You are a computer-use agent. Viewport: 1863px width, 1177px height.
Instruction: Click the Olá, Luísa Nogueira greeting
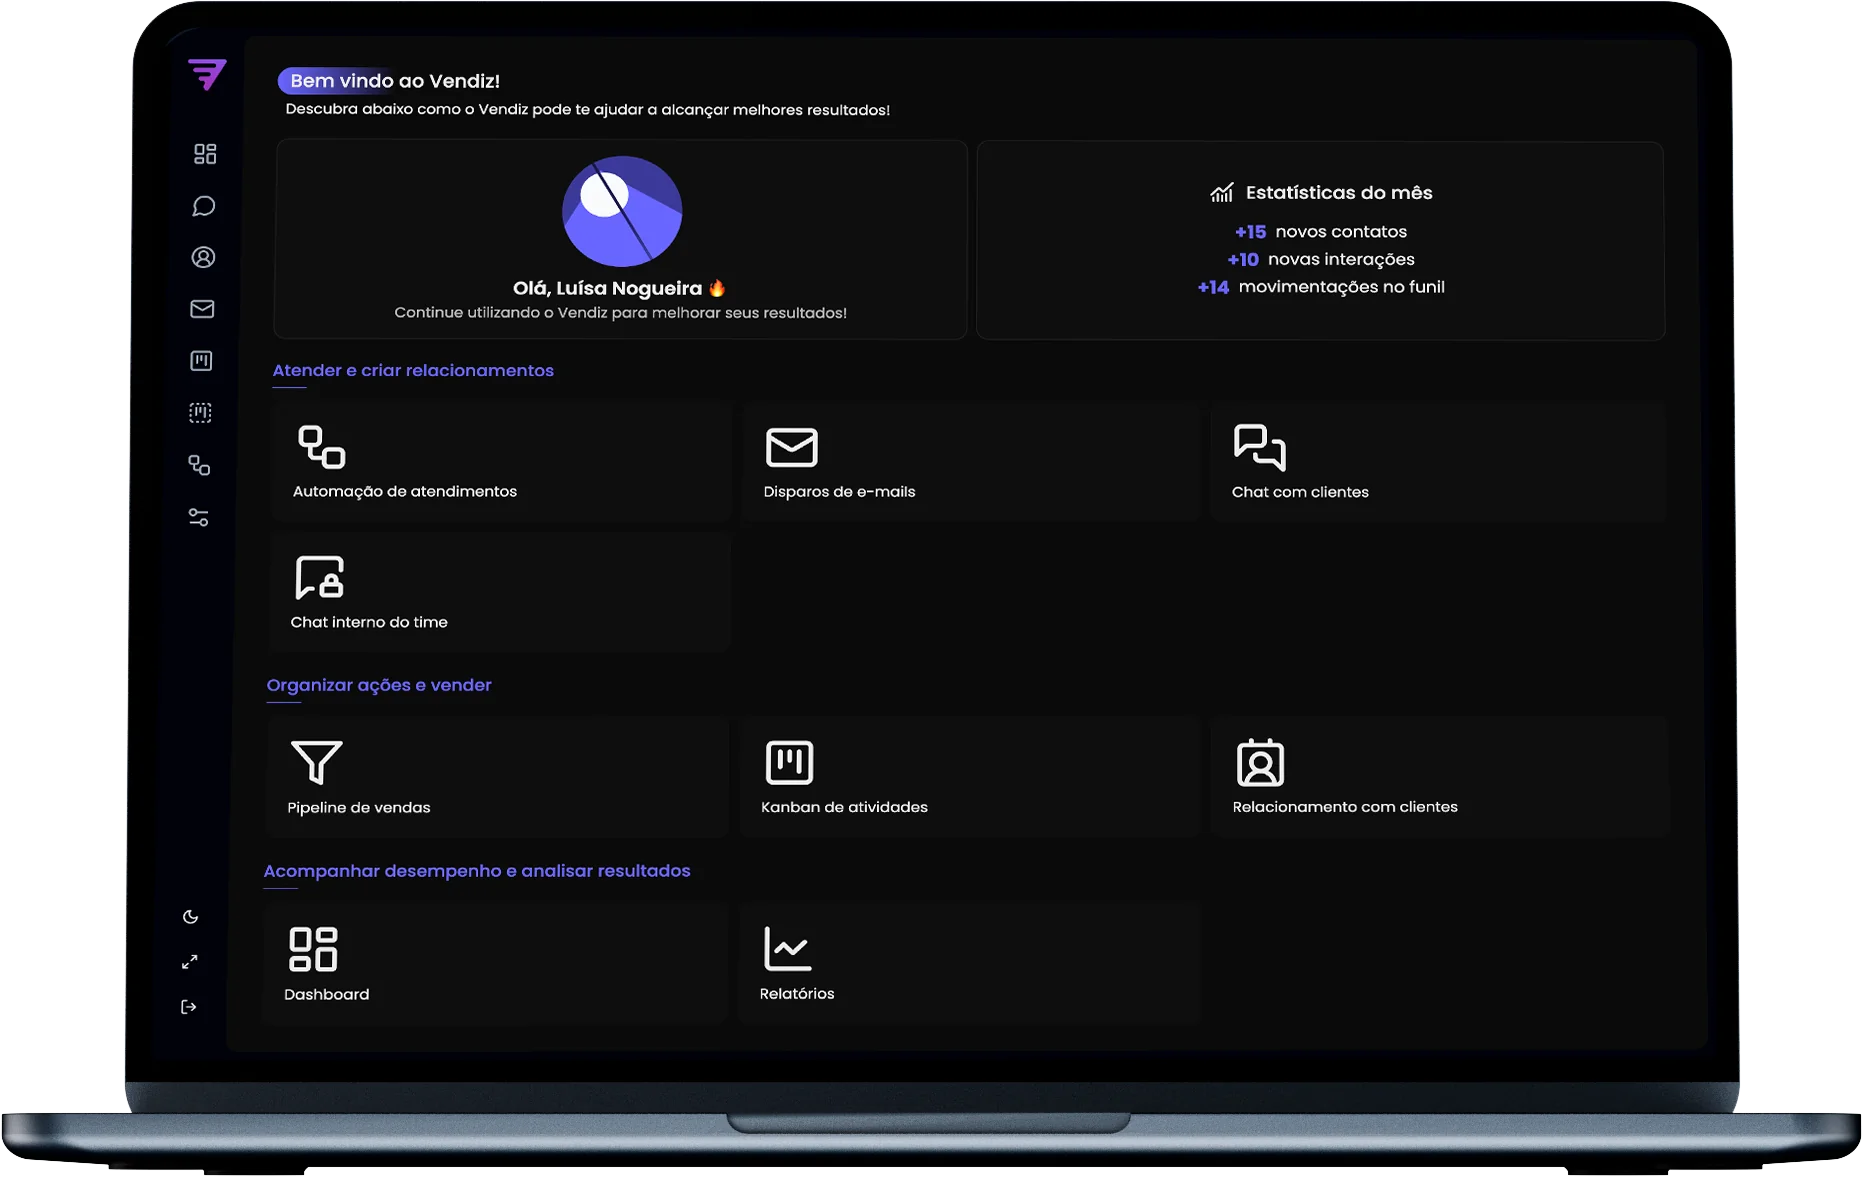[x=619, y=288]
